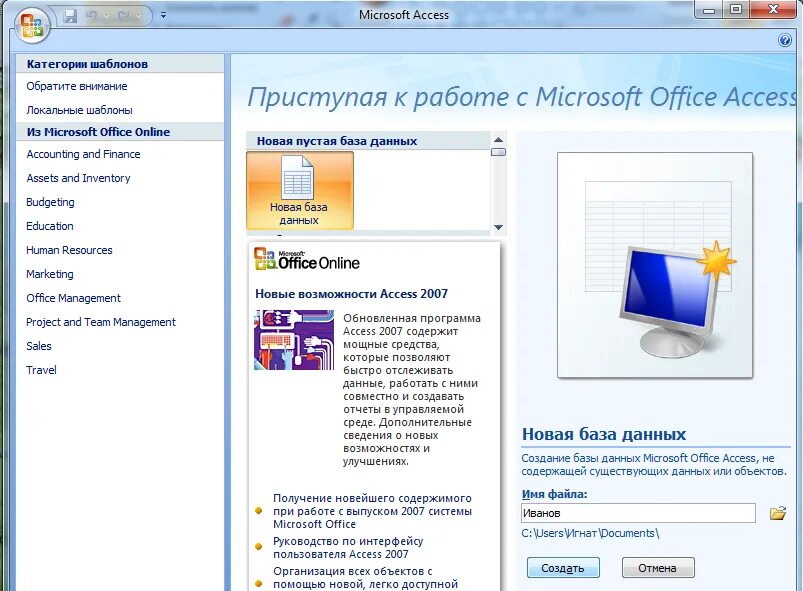Viewport: 803px width, 591px height.
Task: Click the Новые возможности Access 2007 heading
Action: pos(351,294)
